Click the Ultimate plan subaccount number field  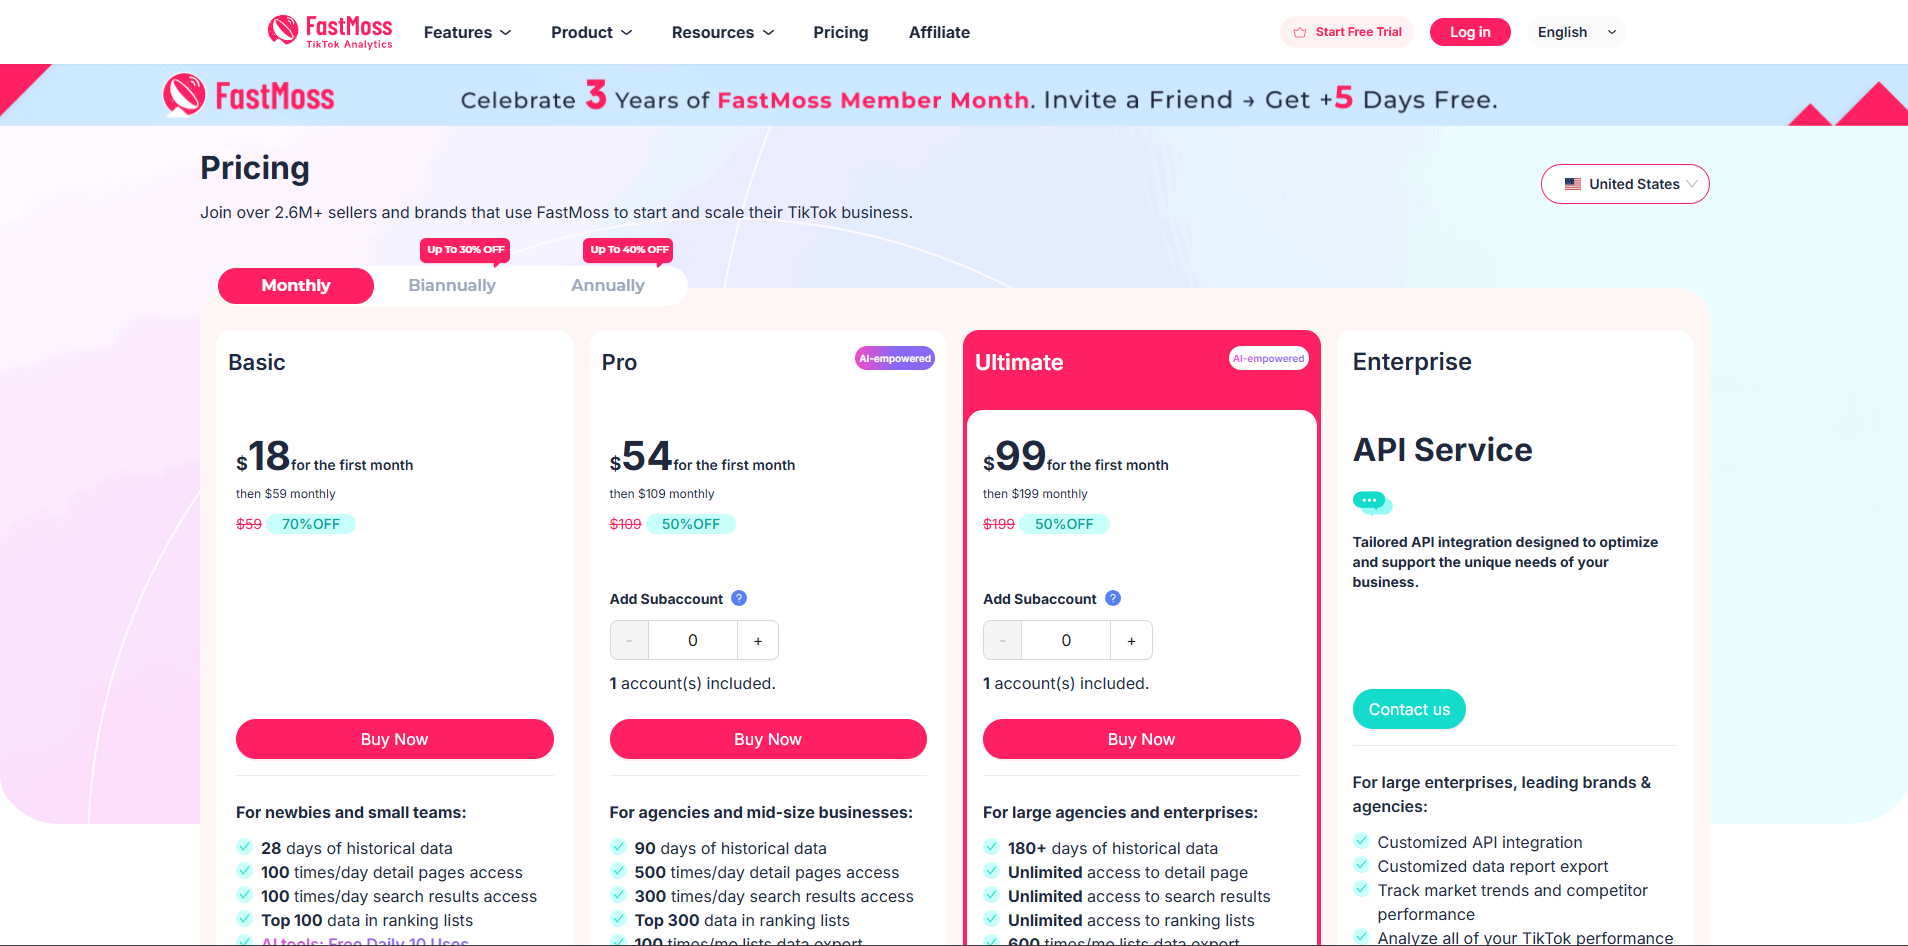1066,640
